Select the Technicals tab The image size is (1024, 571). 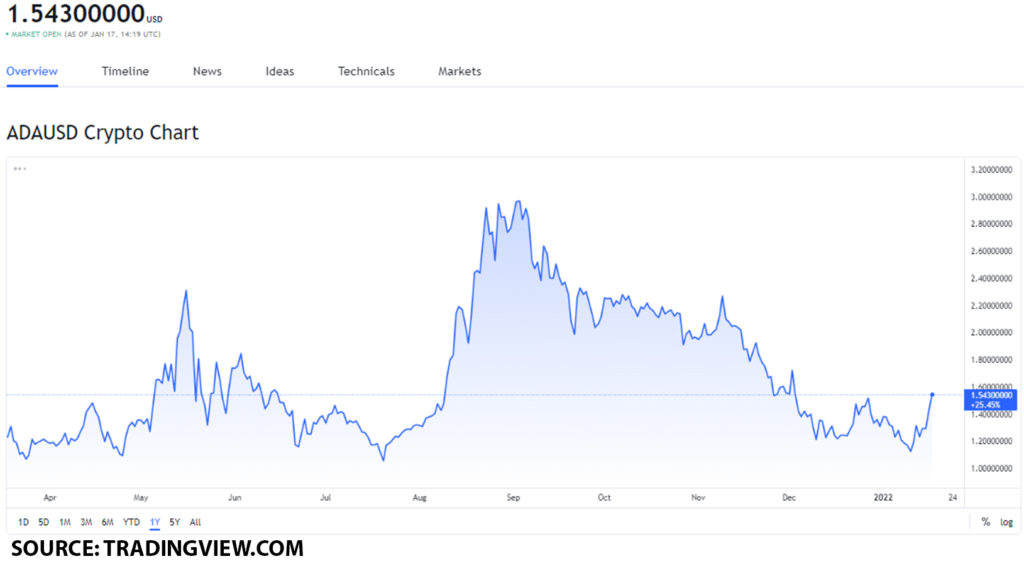[x=366, y=71]
